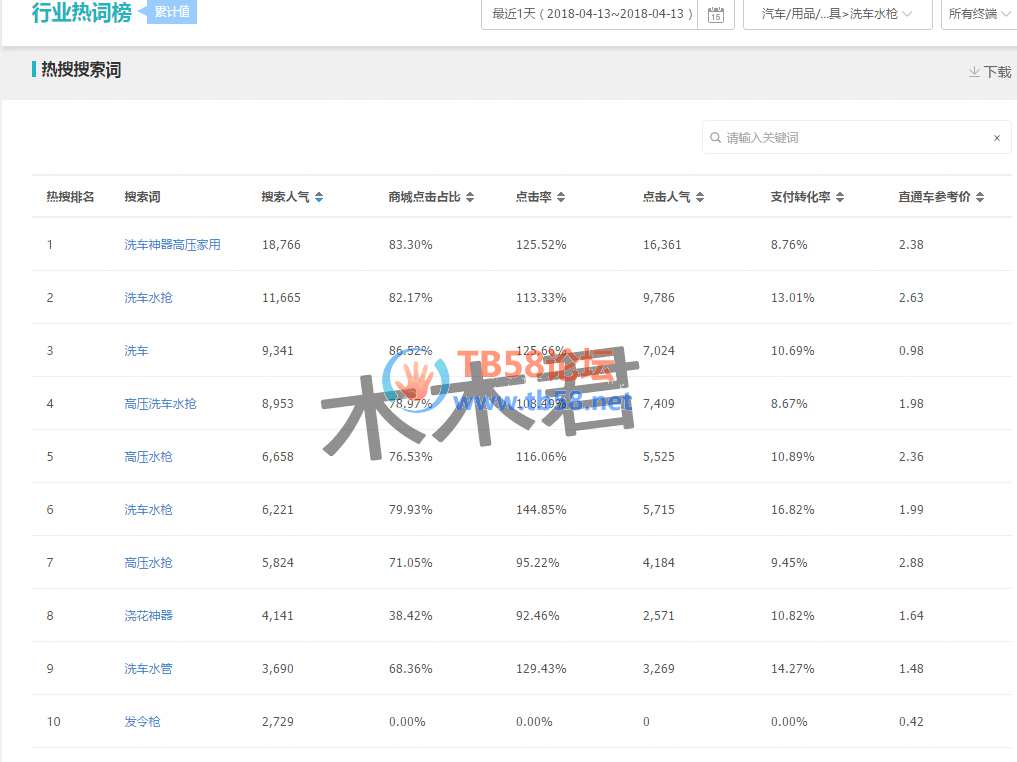Clear the keyword search with the × icon
Screen dimensions: 1017x762
tap(996, 138)
